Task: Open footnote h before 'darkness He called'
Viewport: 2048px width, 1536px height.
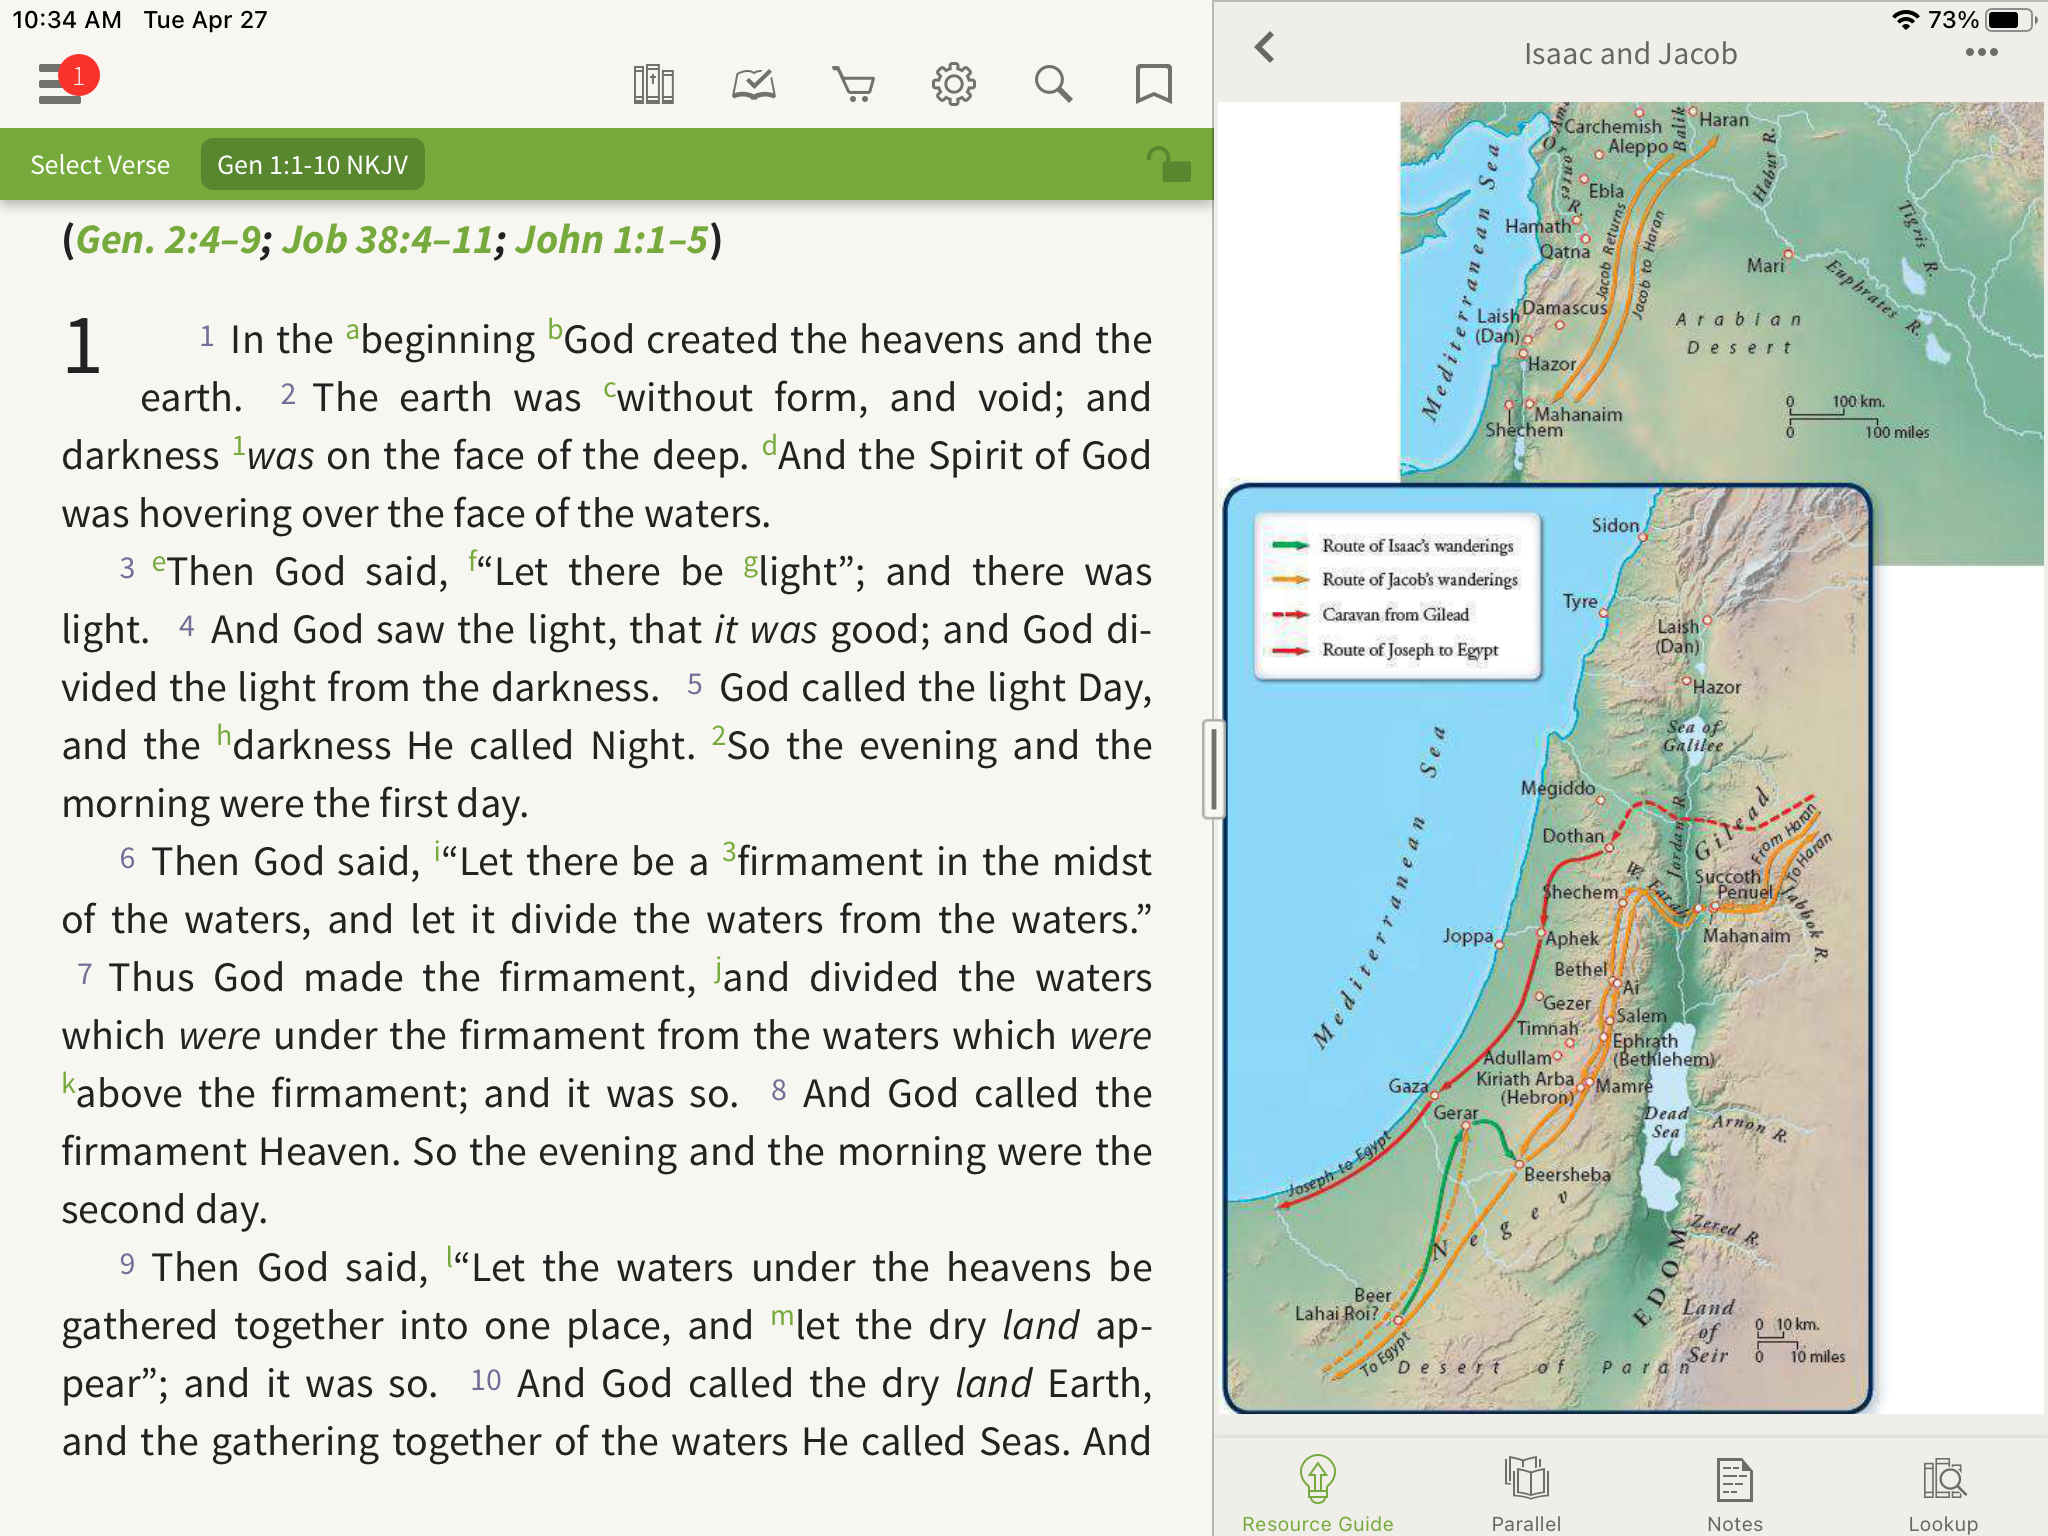Action: (x=224, y=737)
